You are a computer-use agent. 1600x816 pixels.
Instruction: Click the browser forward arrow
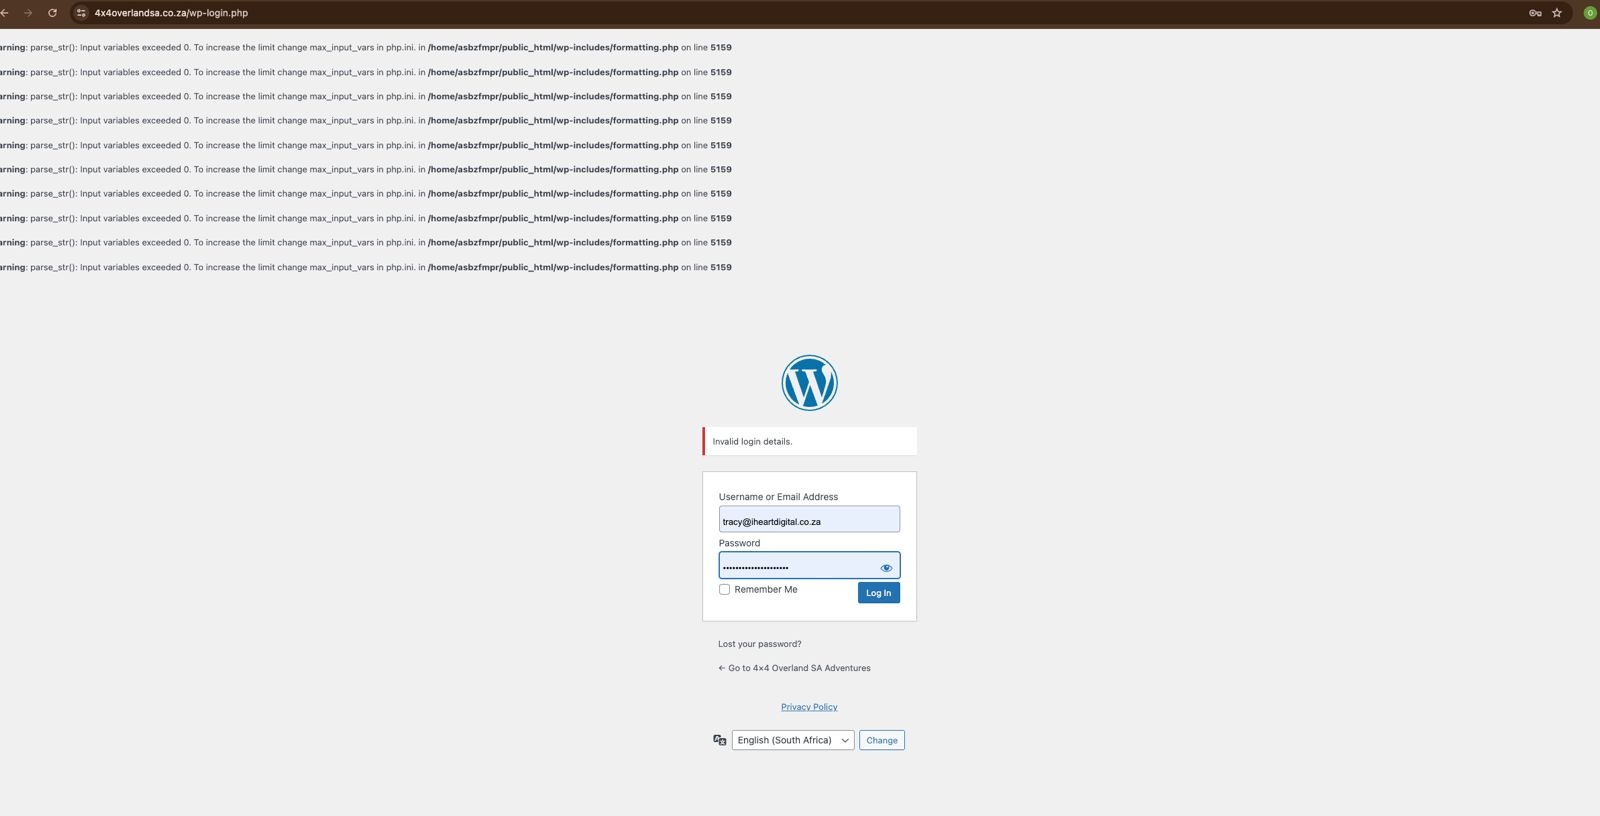(x=28, y=13)
